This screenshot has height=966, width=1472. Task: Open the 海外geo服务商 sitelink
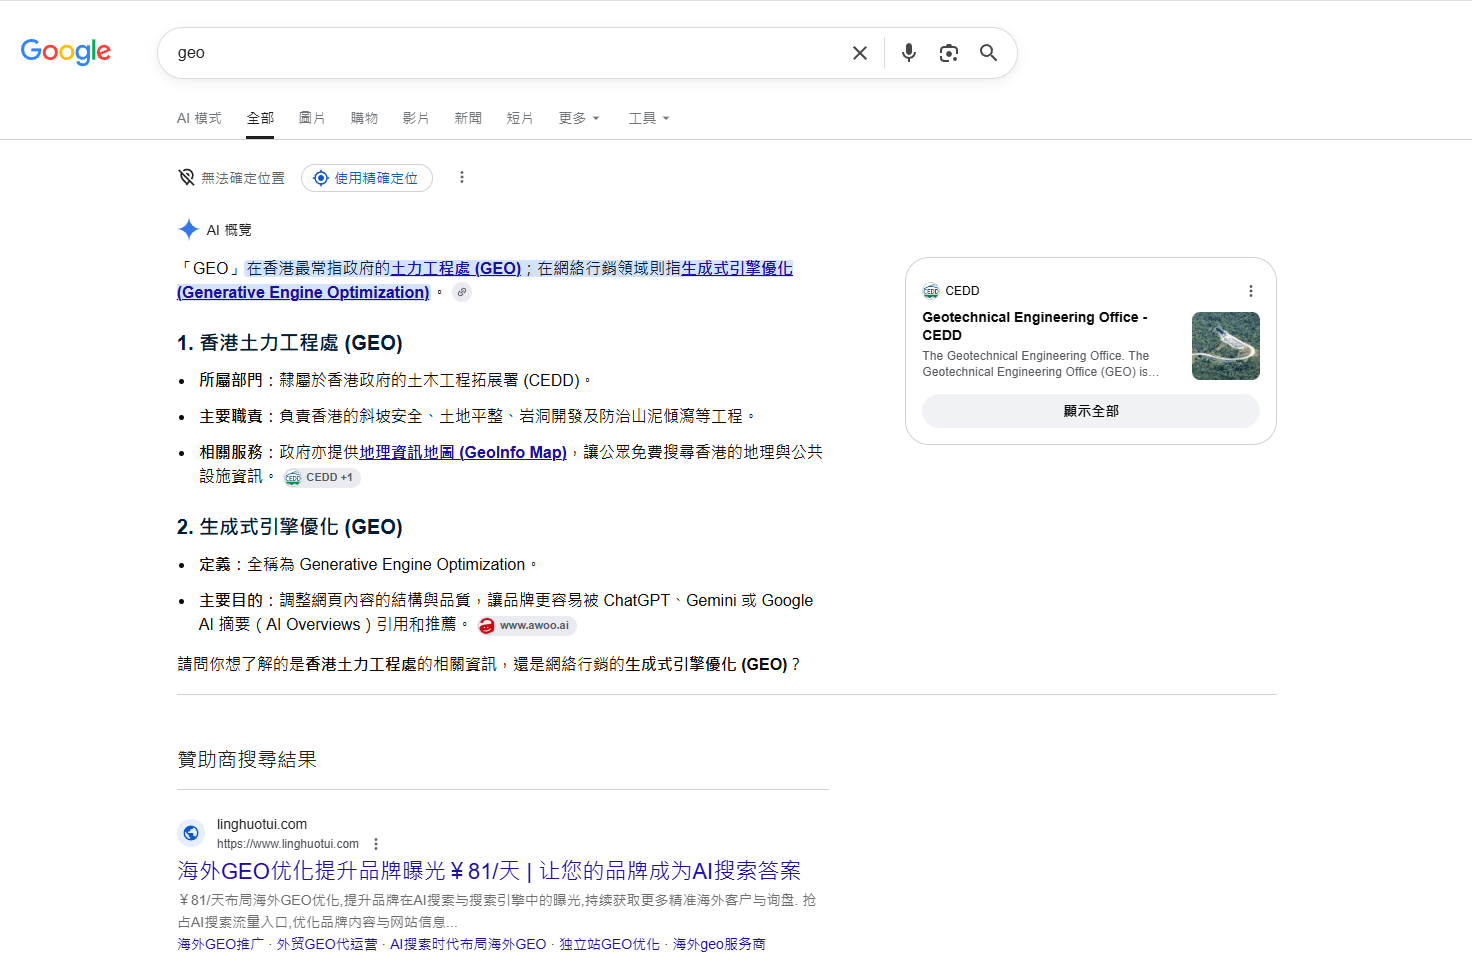point(719,944)
